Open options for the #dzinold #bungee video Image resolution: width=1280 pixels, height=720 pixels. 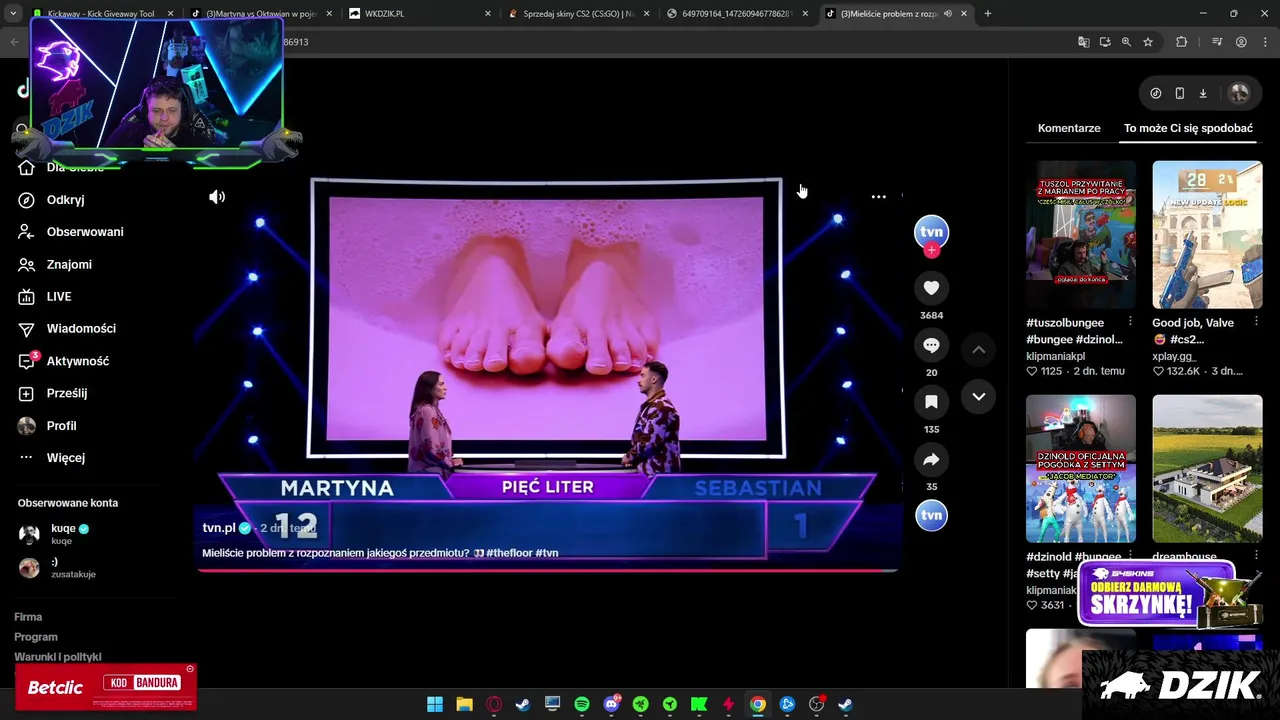click(1130, 557)
